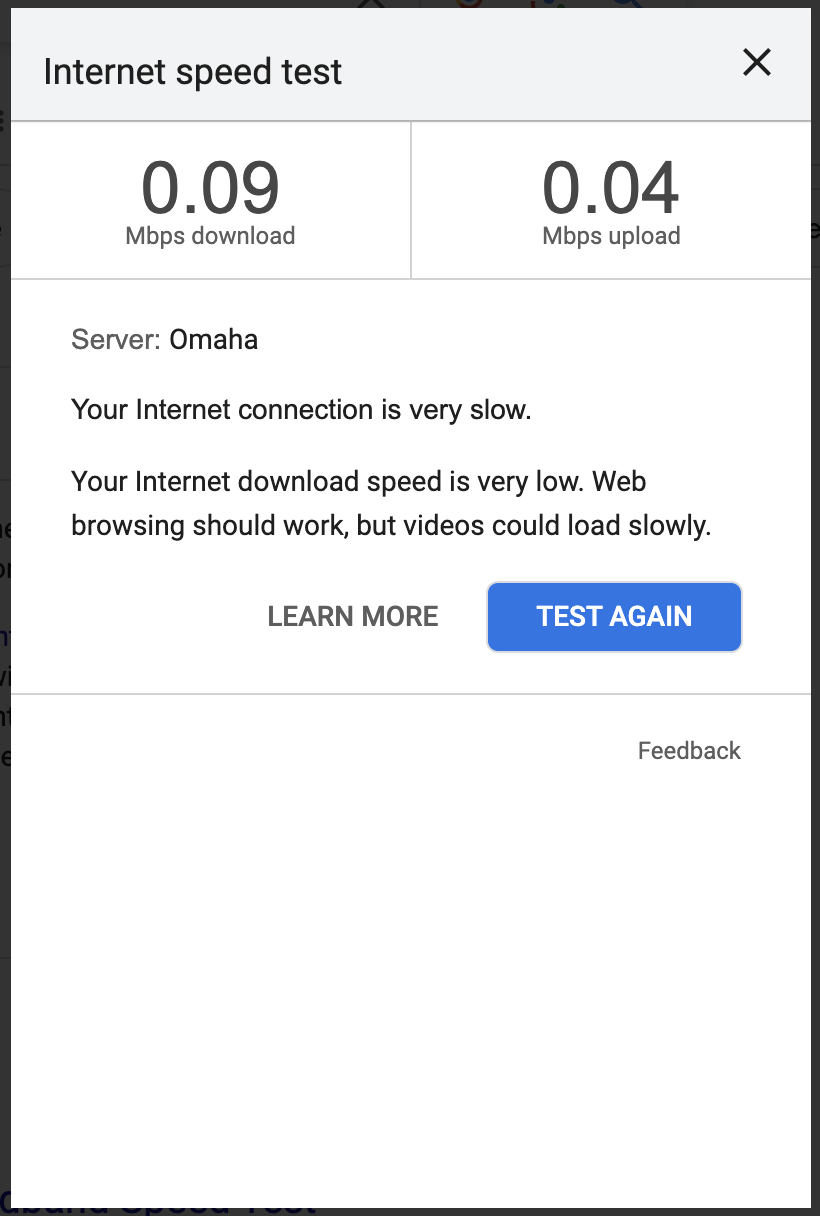Image resolution: width=820 pixels, height=1216 pixels.
Task: Click the Omaha server name
Action: [213, 340]
